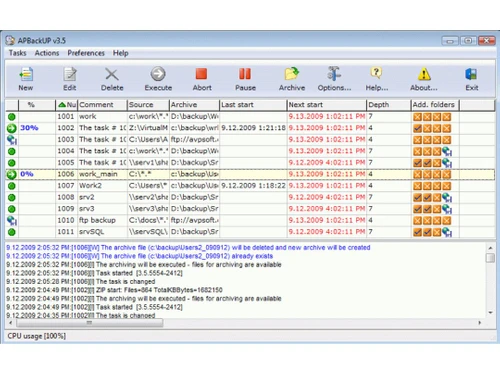This screenshot has width=500, height=375.
Task: Click green status icon of task 1011
Action: coord(12,232)
